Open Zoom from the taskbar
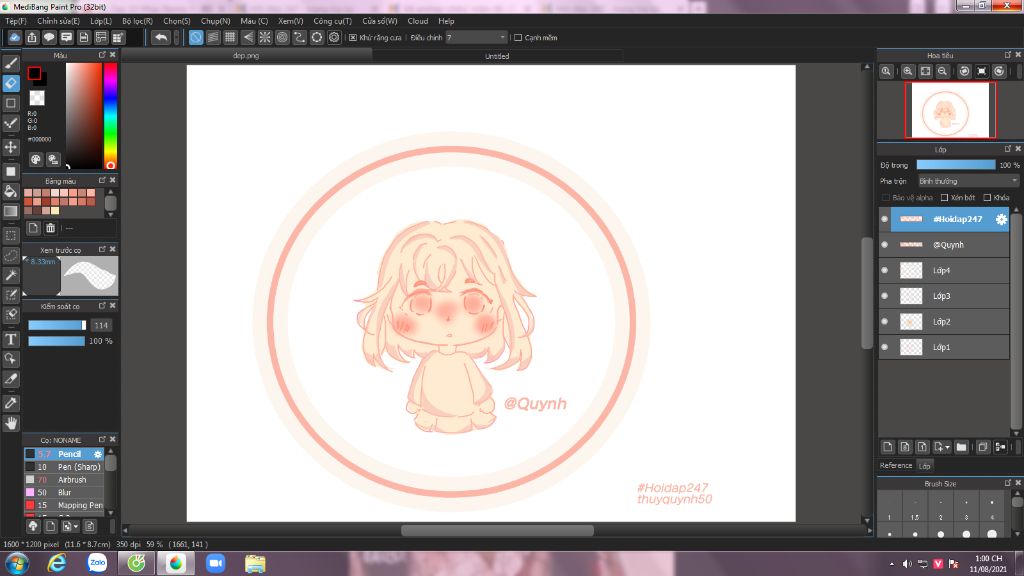Screen dimensions: 1024x576 [216, 562]
